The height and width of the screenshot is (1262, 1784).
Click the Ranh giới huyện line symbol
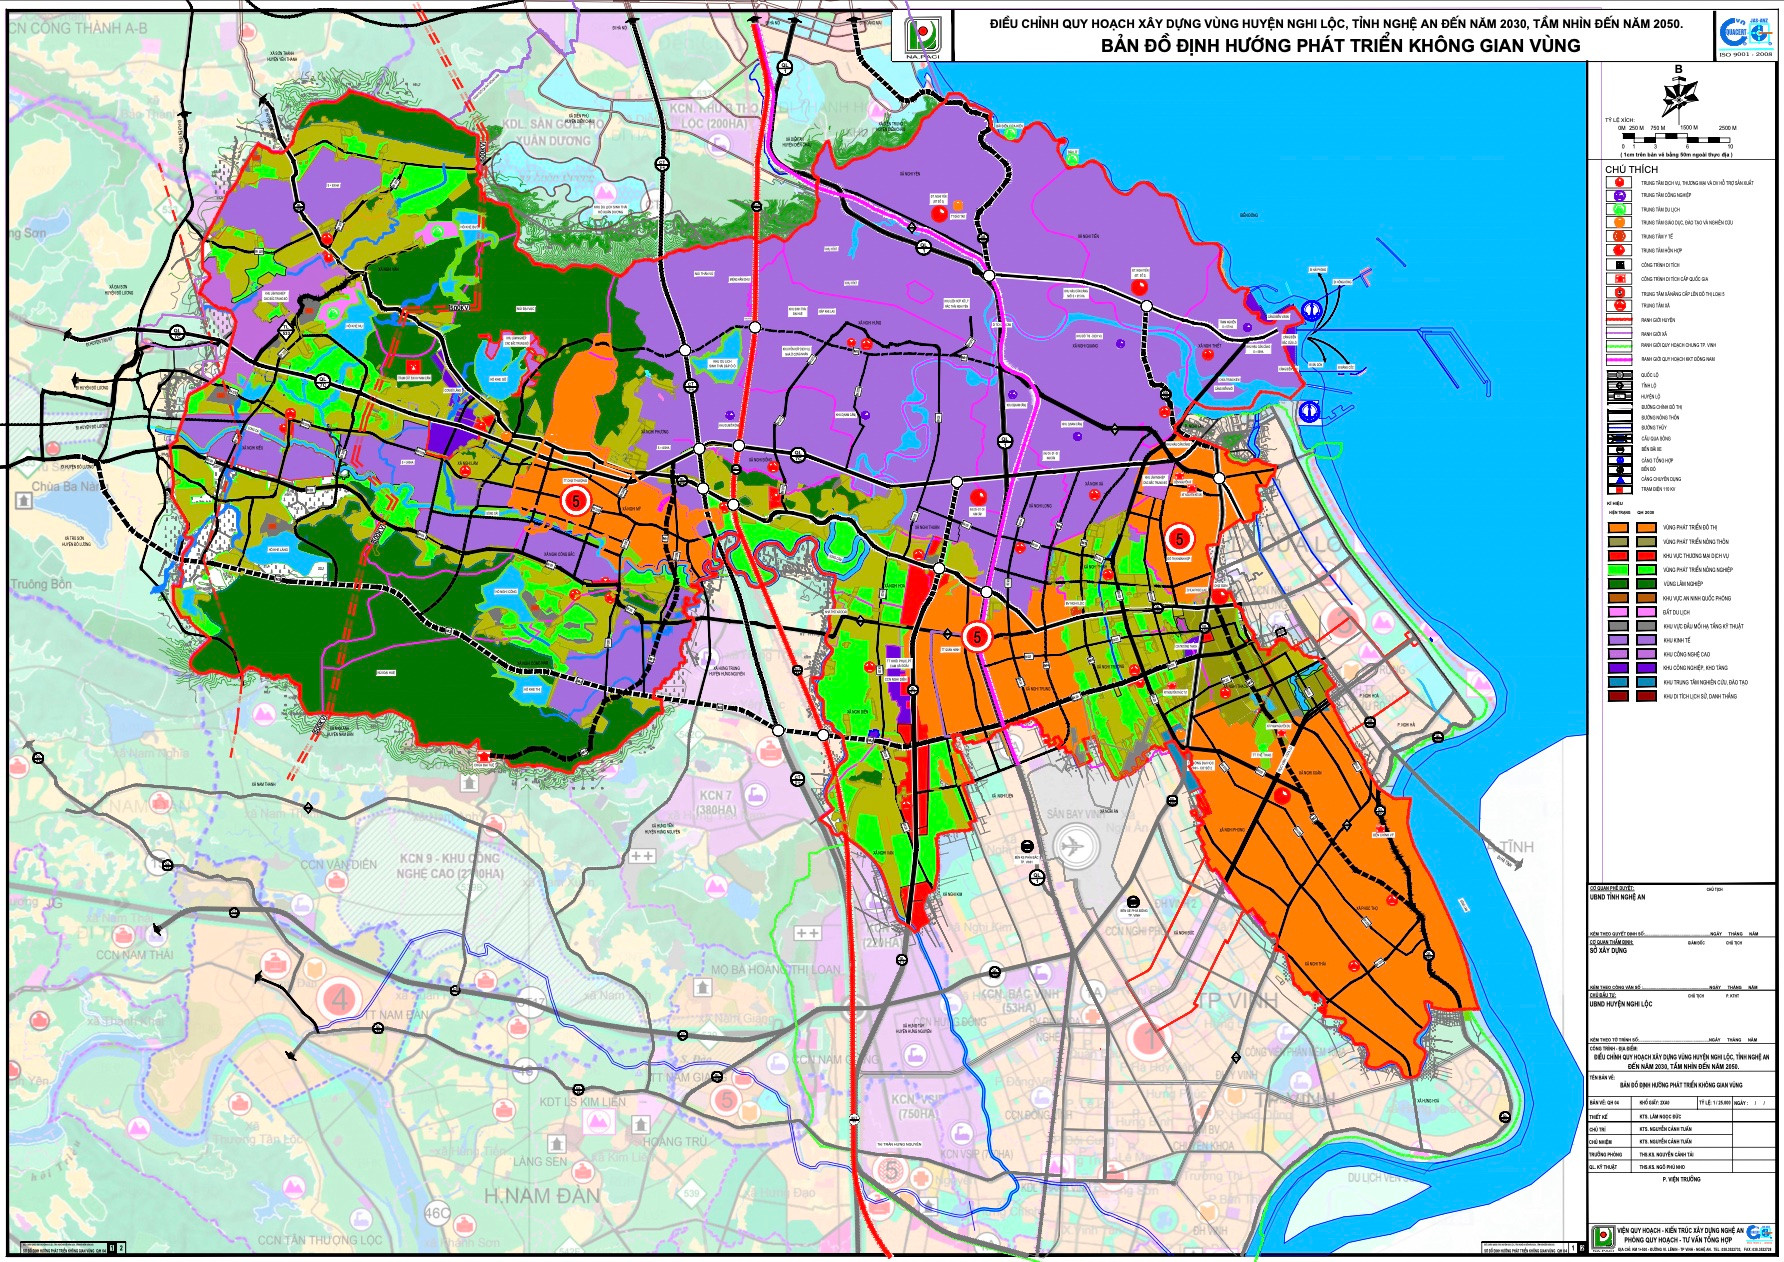1619,319
